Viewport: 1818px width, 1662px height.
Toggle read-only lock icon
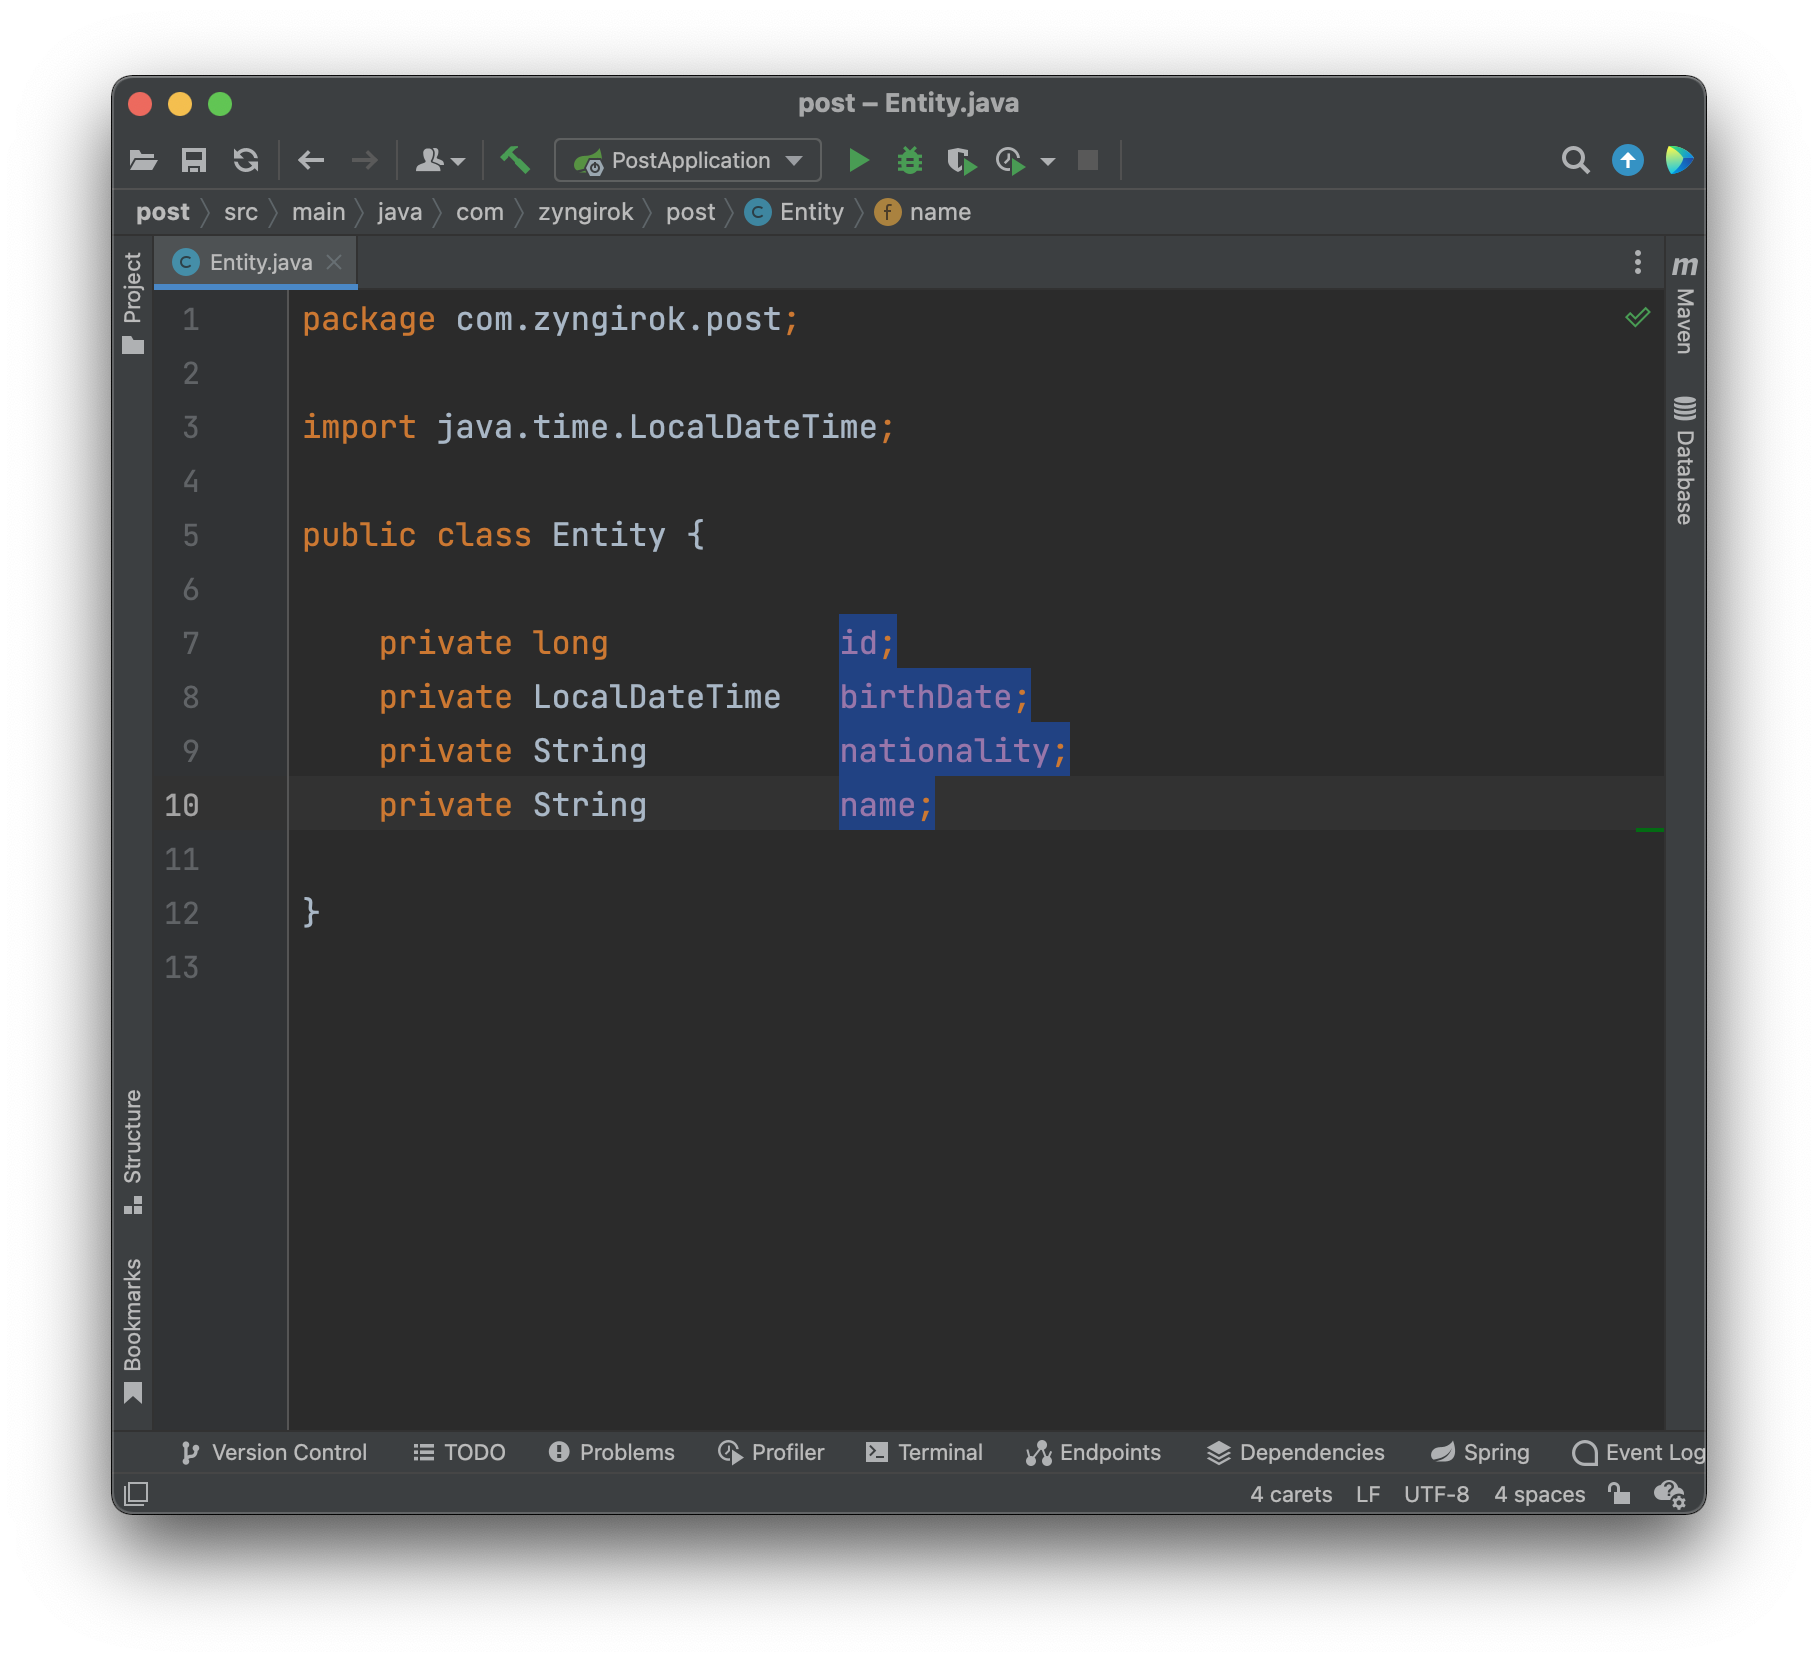coord(1619,1494)
